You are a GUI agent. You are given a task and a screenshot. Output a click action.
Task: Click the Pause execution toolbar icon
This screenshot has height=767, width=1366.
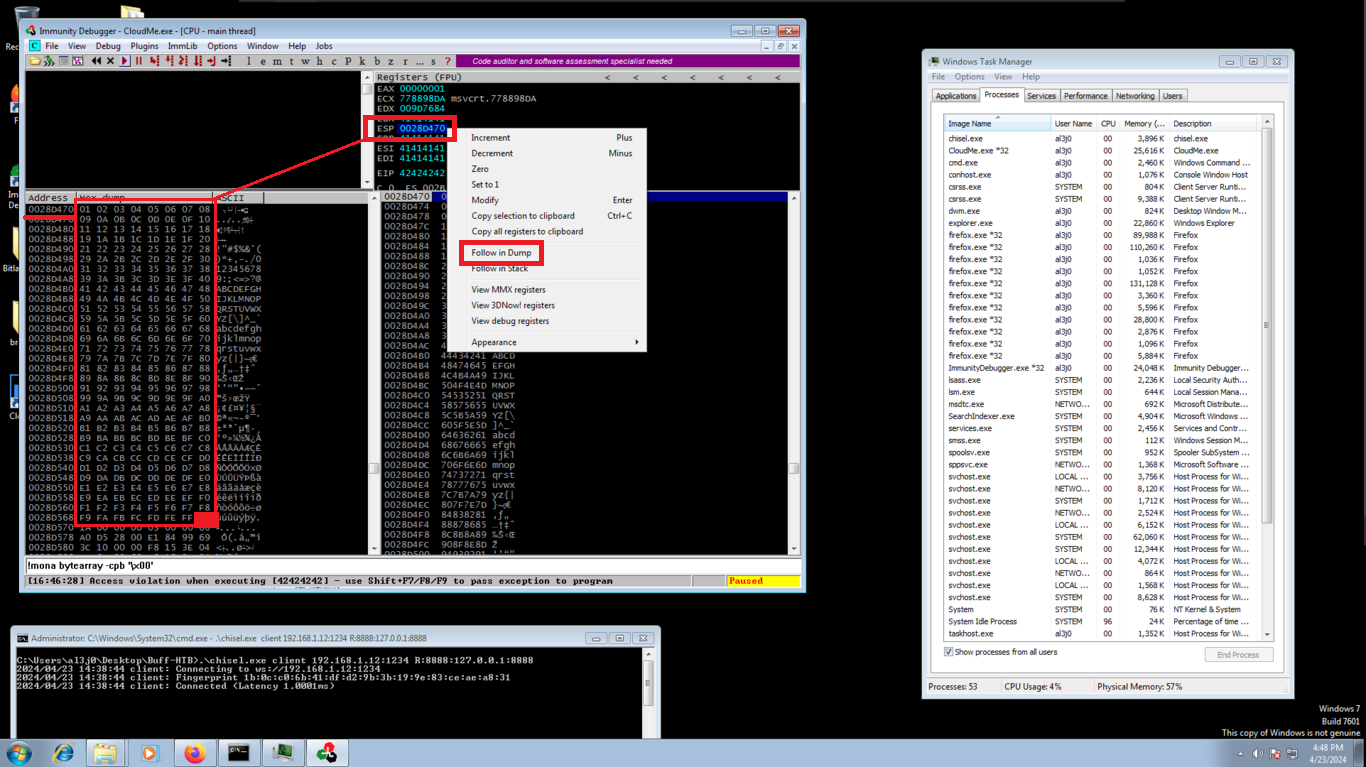coord(139,61)
